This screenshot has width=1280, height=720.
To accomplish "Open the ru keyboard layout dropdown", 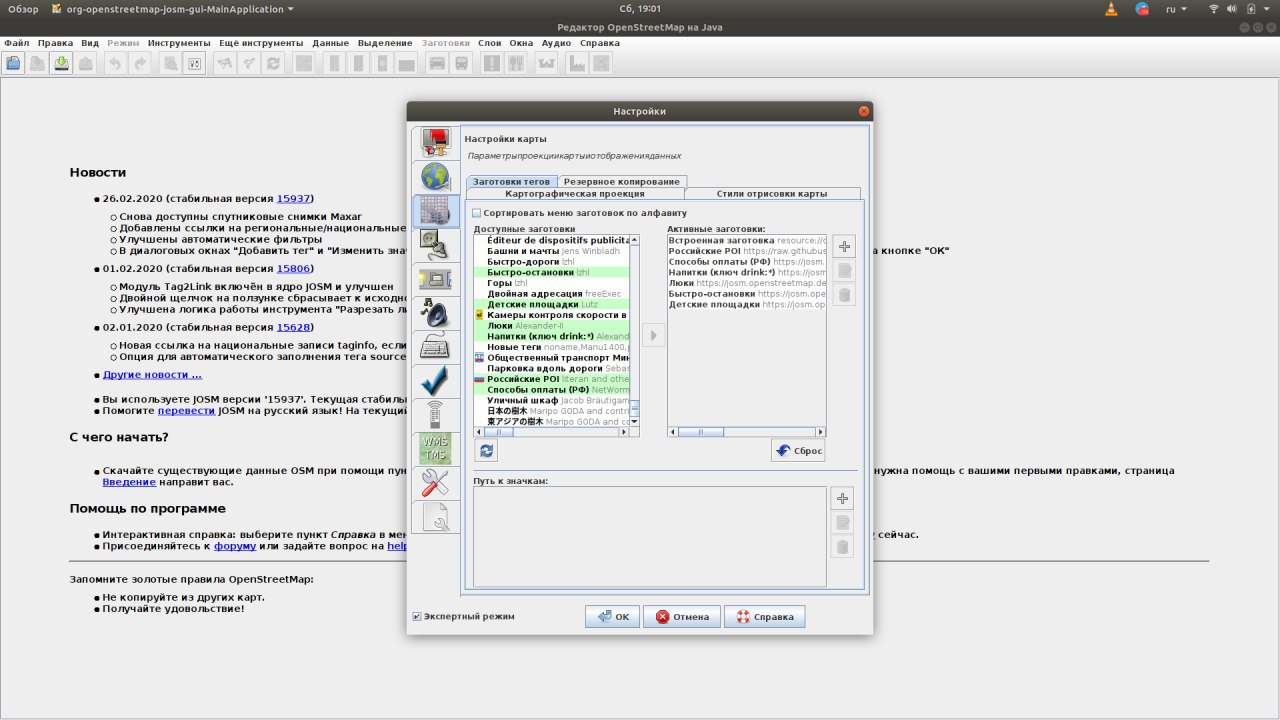I will 1176,9.
